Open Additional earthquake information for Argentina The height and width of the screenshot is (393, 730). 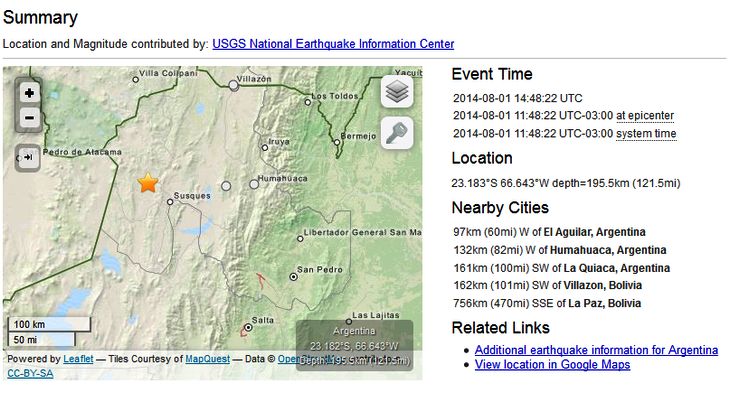tap(596, 350)
